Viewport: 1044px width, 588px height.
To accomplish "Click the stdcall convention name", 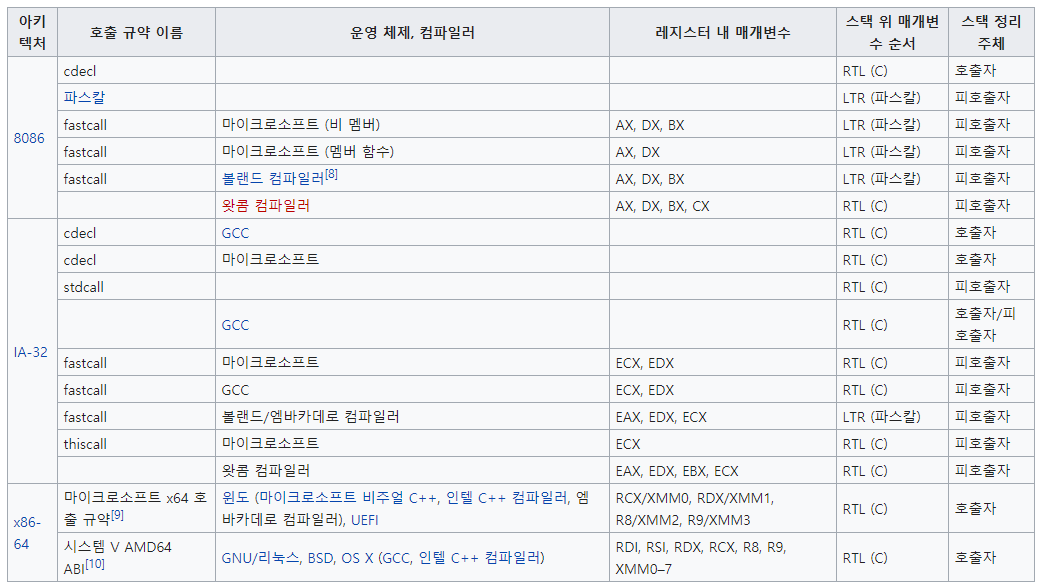I will click(84, 287).
